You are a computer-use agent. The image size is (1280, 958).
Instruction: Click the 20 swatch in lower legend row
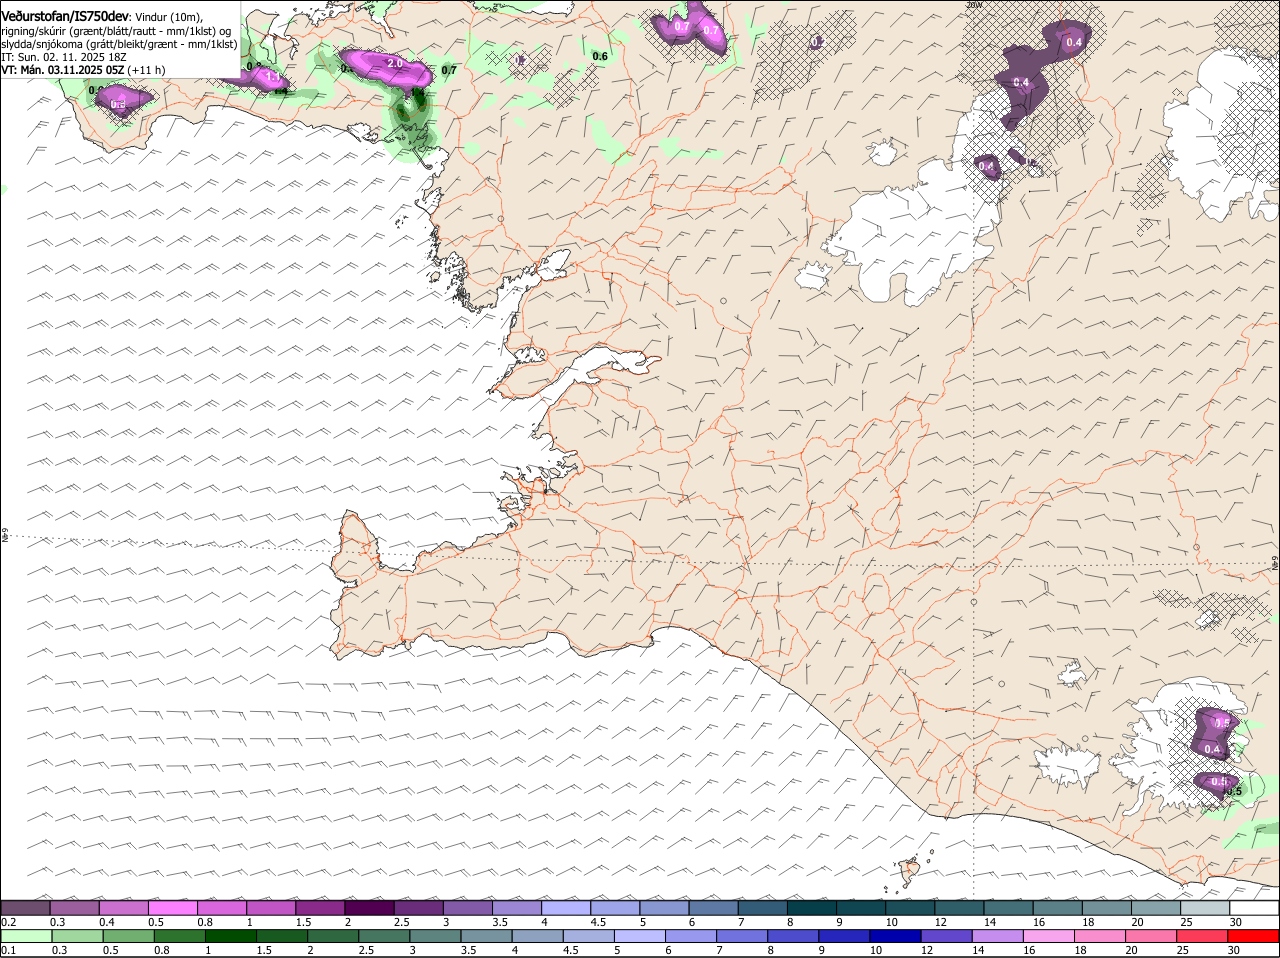(1150, 936)
